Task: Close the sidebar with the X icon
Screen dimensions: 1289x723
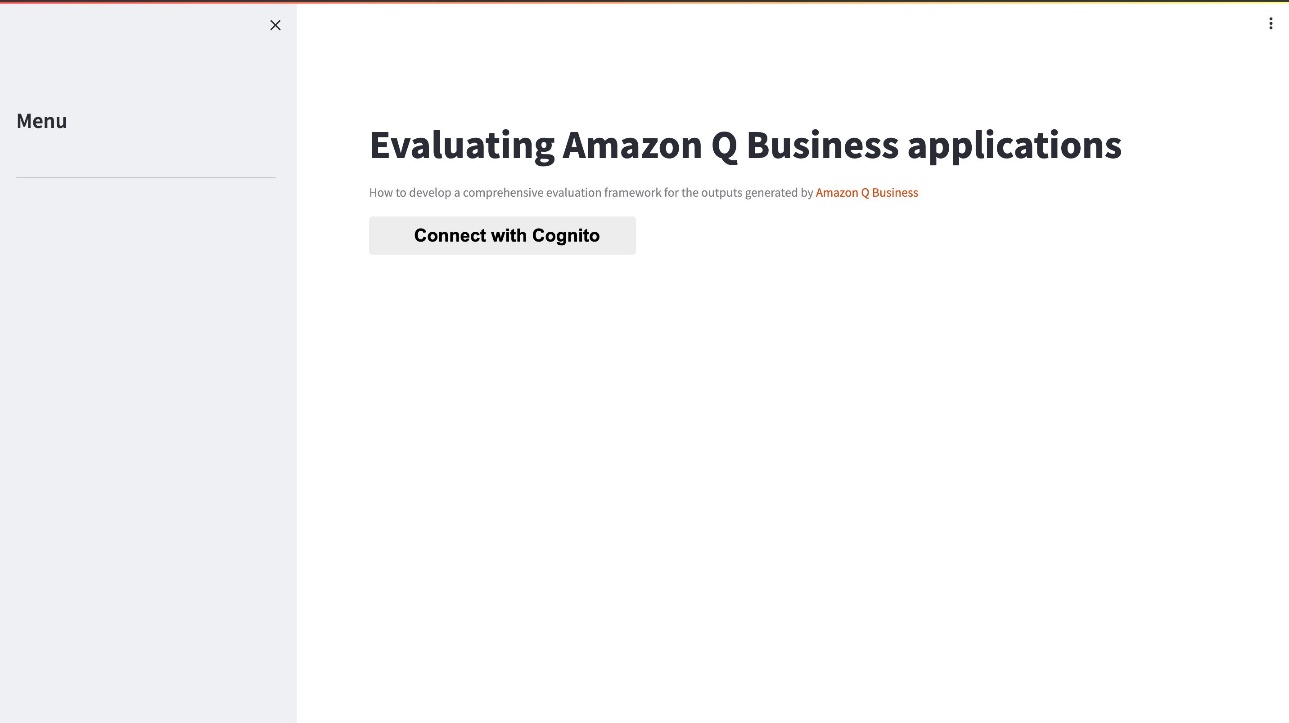Action: 275,25
